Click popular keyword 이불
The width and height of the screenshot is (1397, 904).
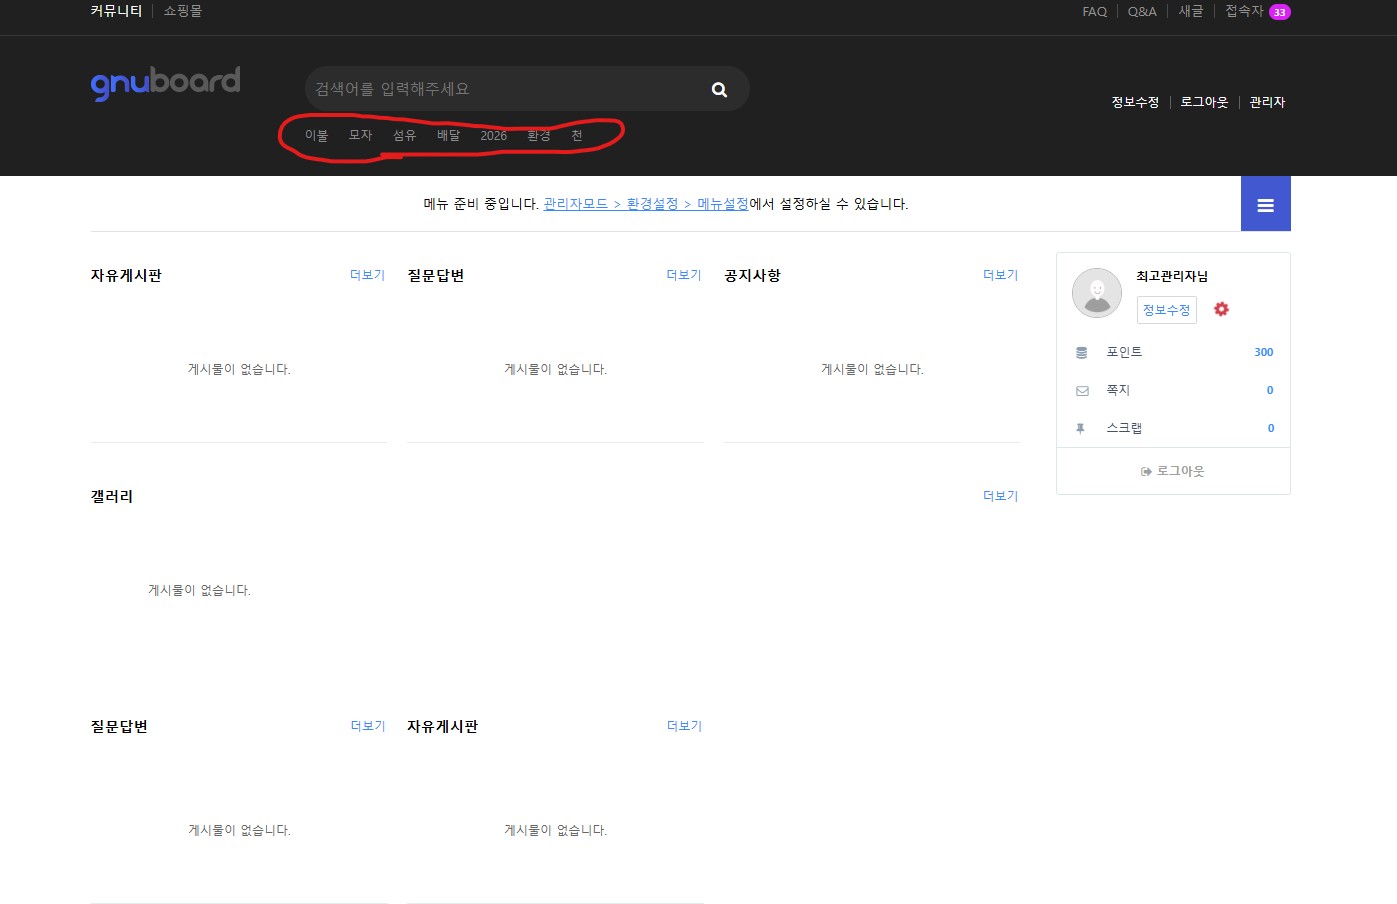tap(317, 136)
